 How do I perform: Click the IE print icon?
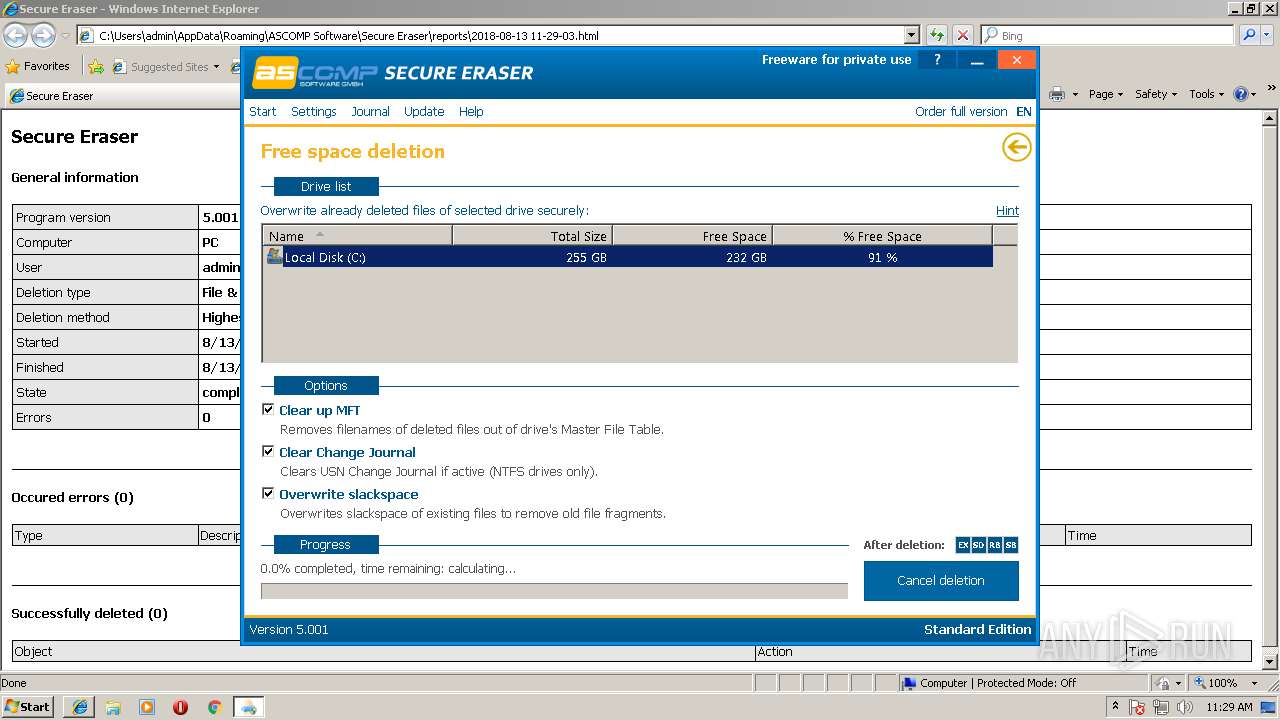click(x=1057, y=94)
